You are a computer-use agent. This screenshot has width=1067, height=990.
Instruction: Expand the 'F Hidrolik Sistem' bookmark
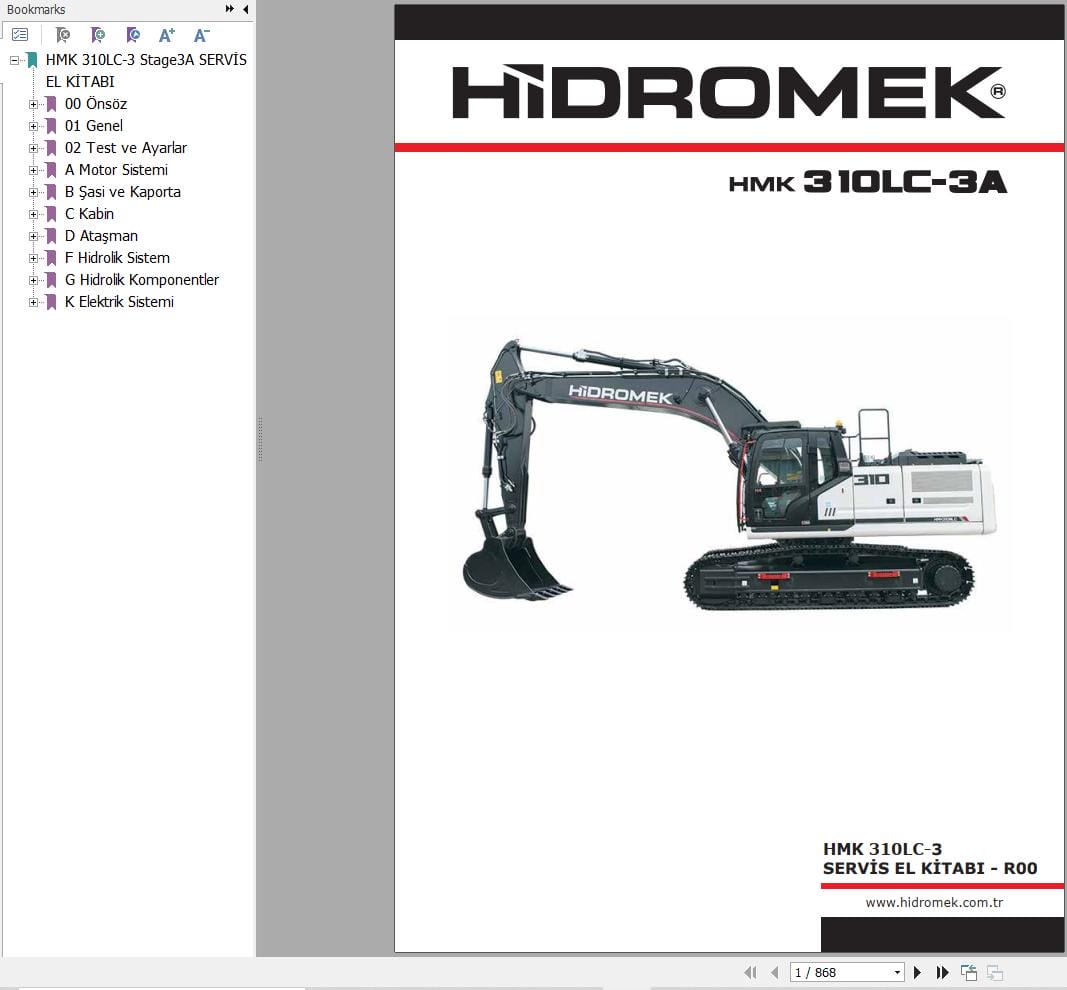(x=33, y=257)
